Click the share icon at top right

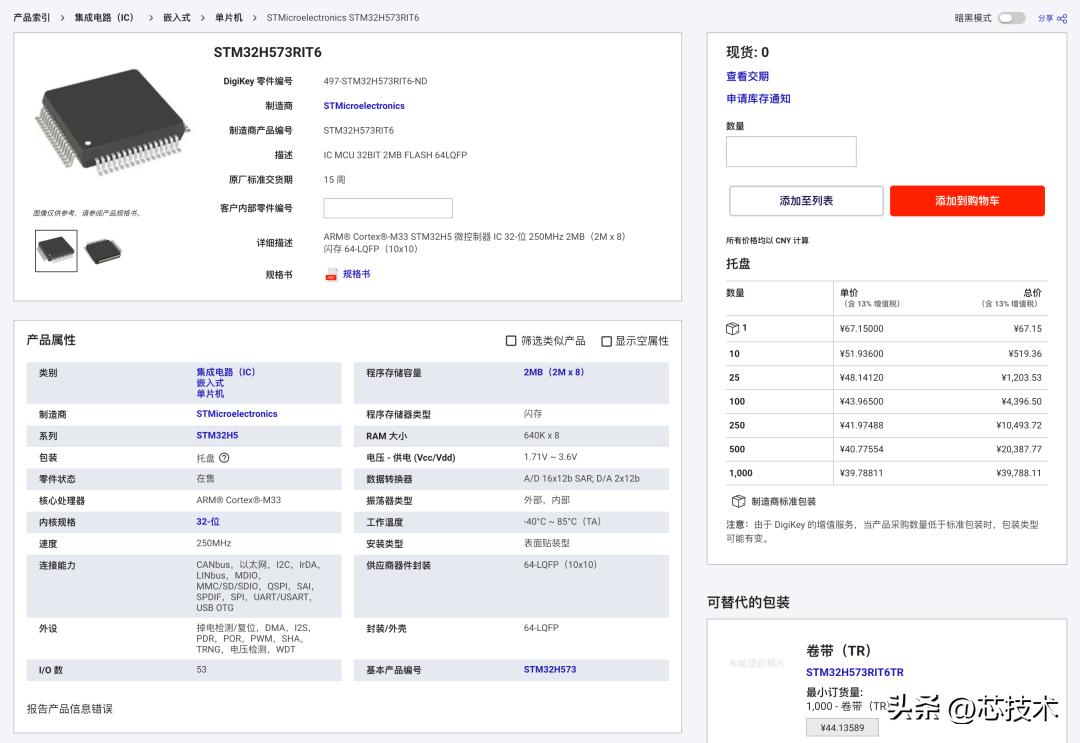tap(1061, 19)
